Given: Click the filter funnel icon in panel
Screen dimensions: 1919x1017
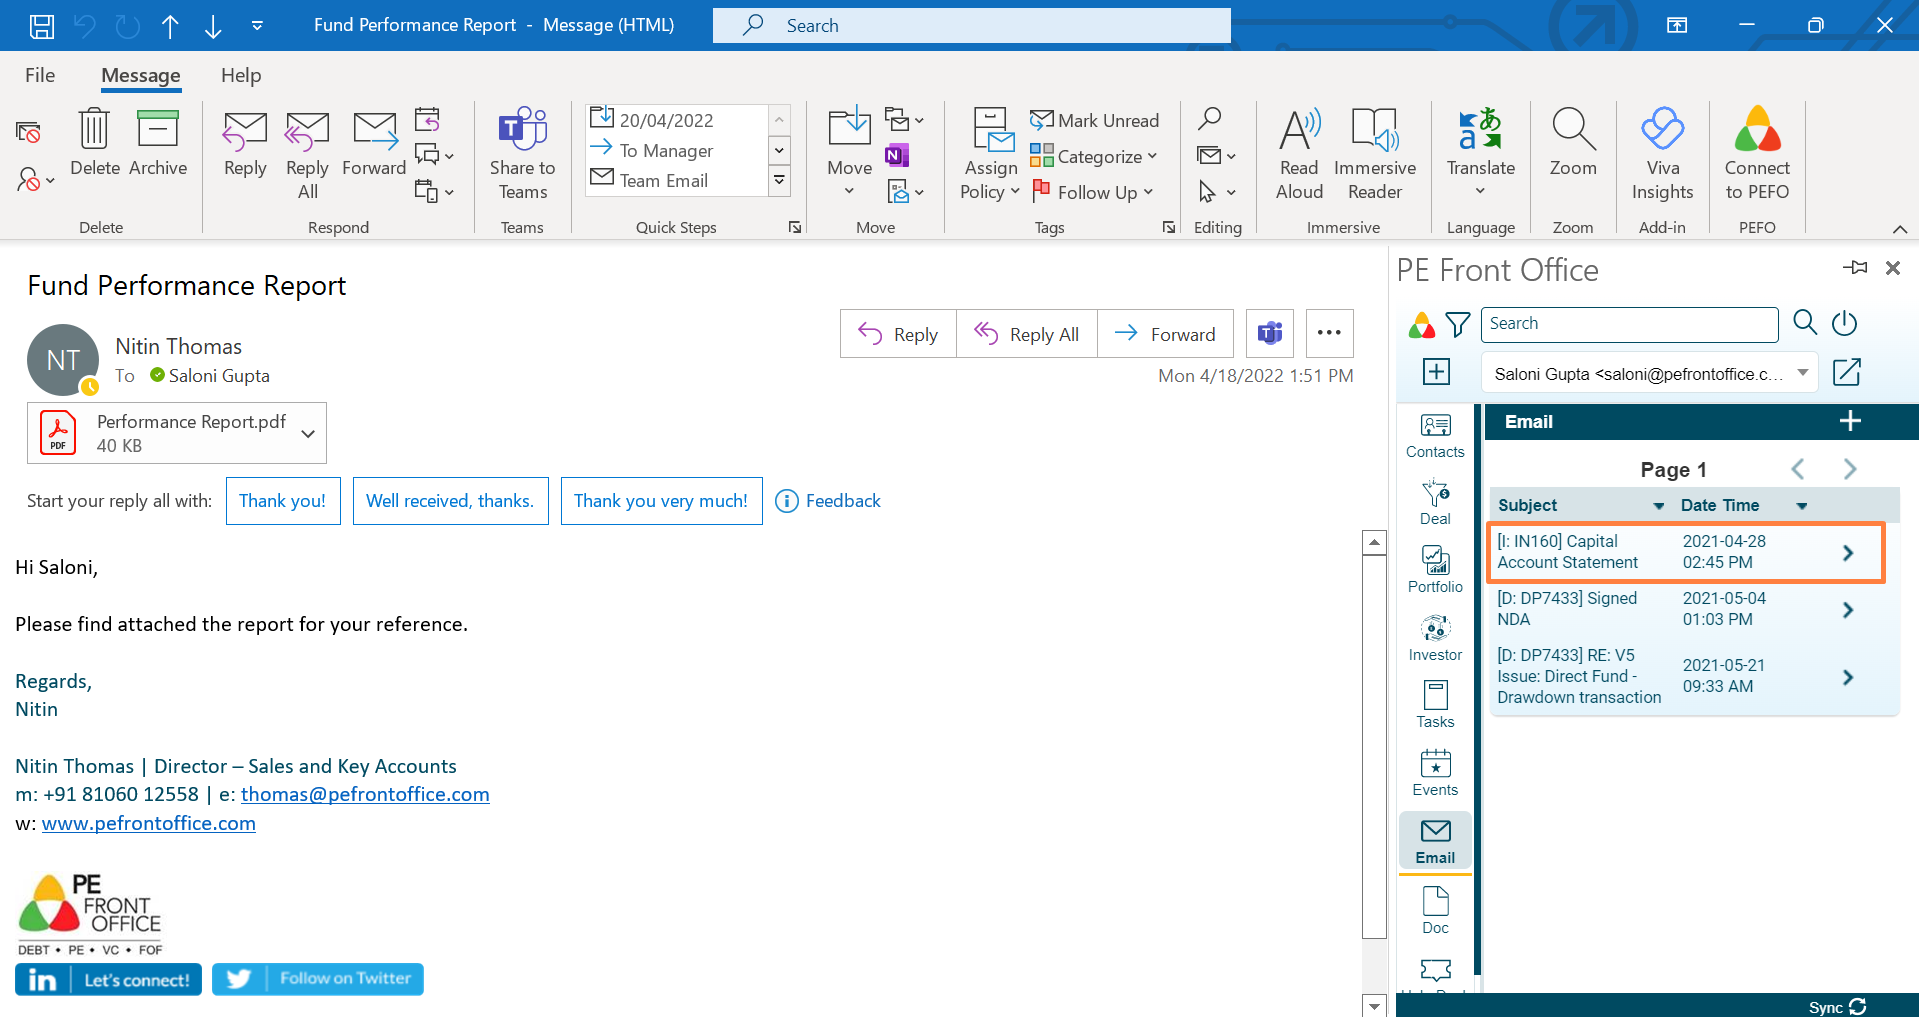Looking at the screenshot, I should click(1458, 324).
